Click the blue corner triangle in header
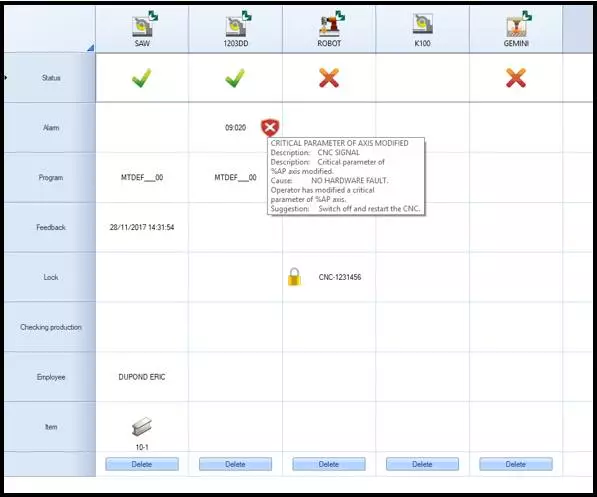This screenshot has width=597, height=497. pos(91,48)
